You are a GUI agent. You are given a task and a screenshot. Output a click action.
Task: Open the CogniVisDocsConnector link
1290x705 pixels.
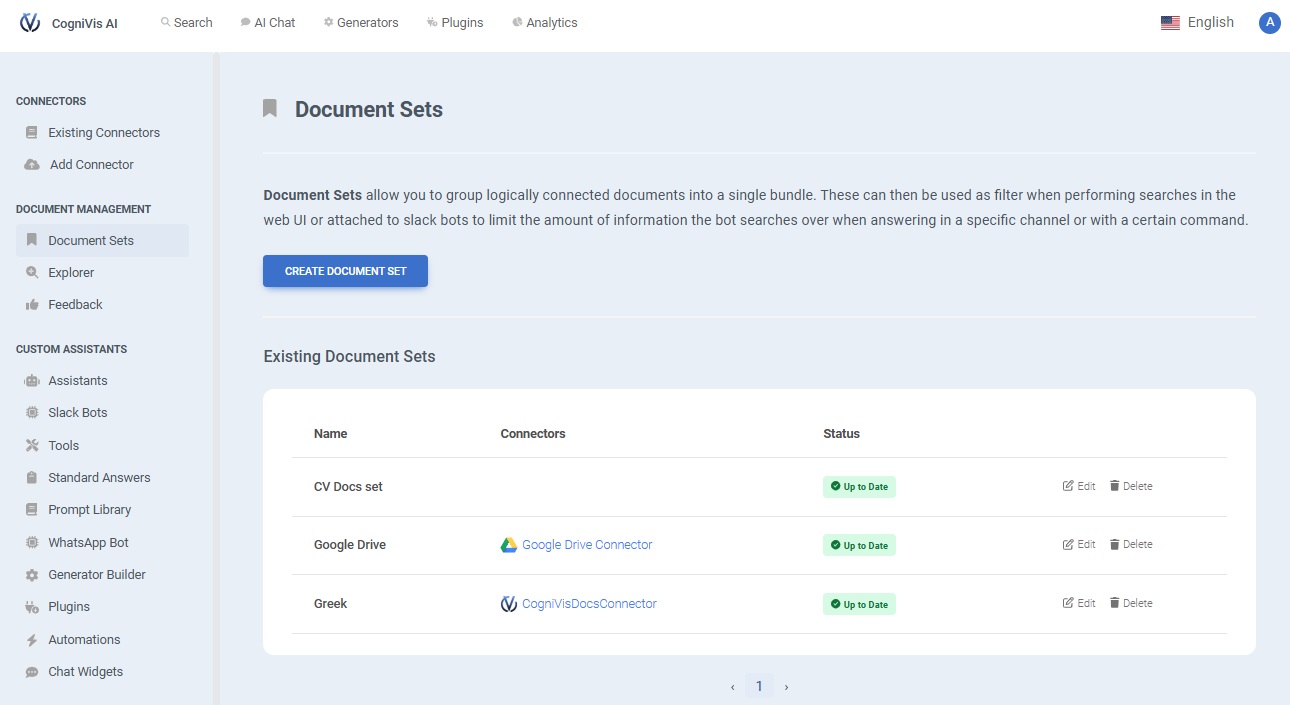589,603
